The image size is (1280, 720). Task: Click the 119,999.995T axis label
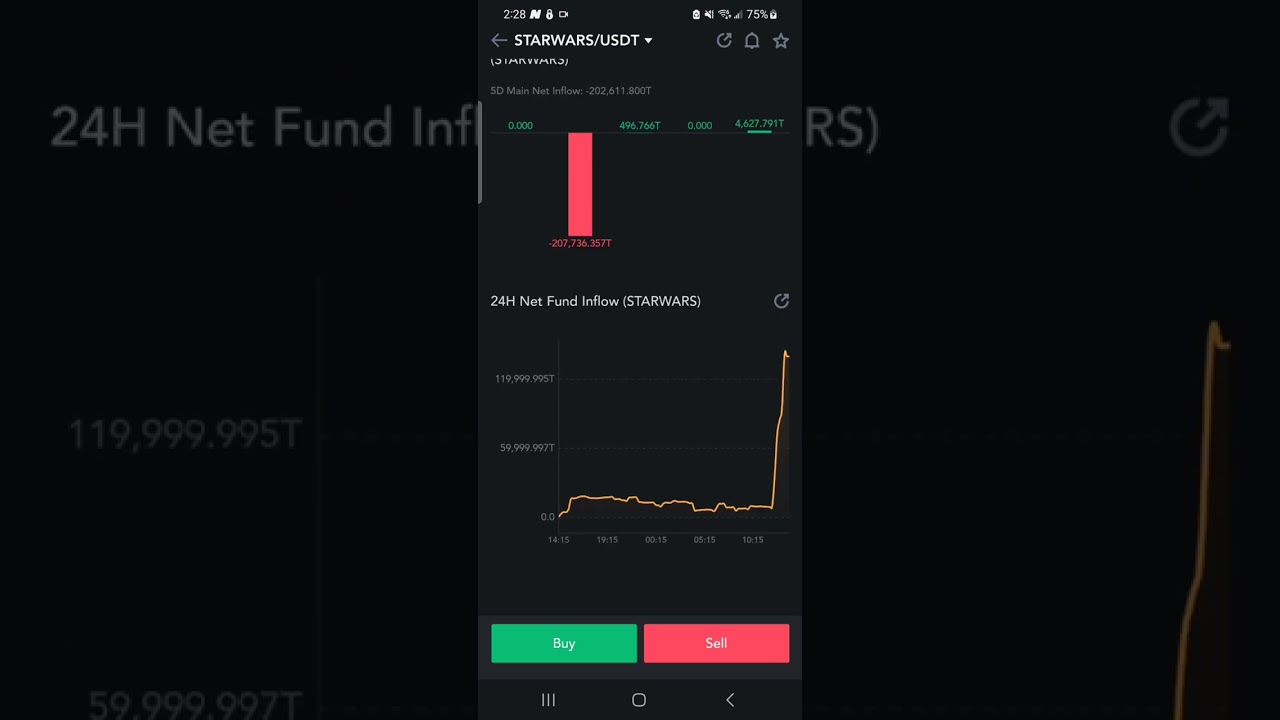(x=524, y=378)
